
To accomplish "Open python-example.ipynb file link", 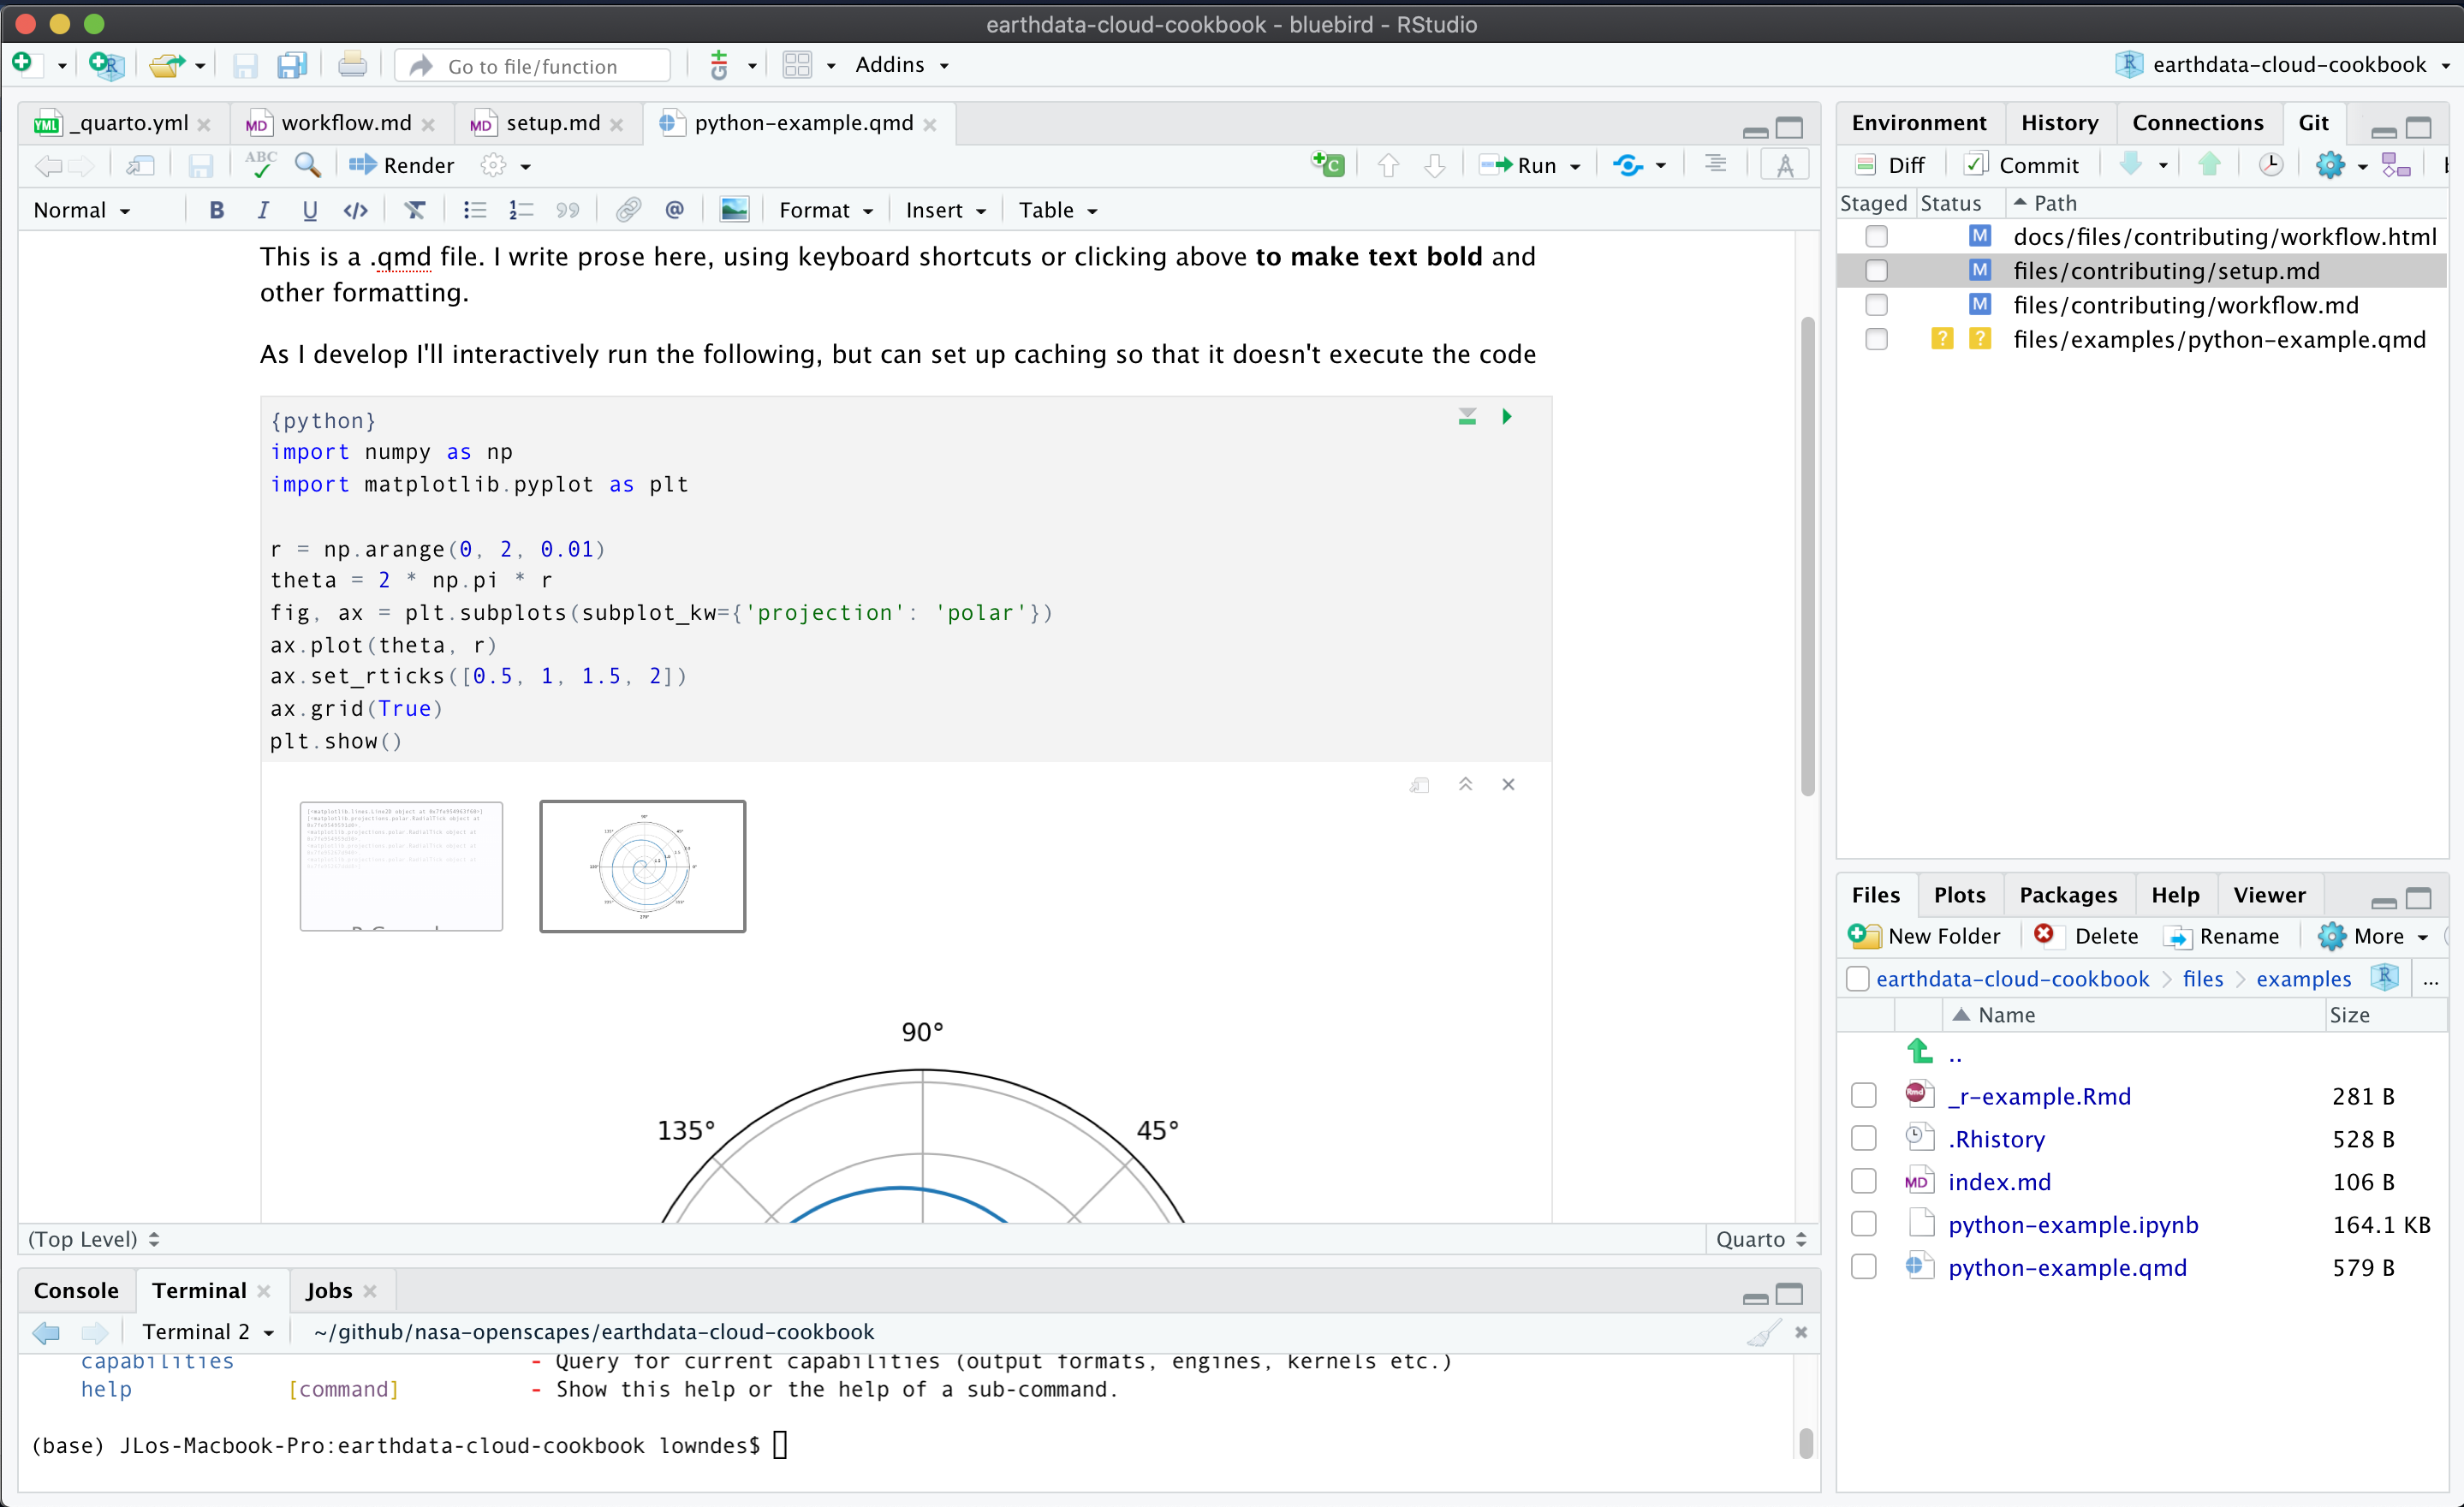I will (x=2072, y=1225).
